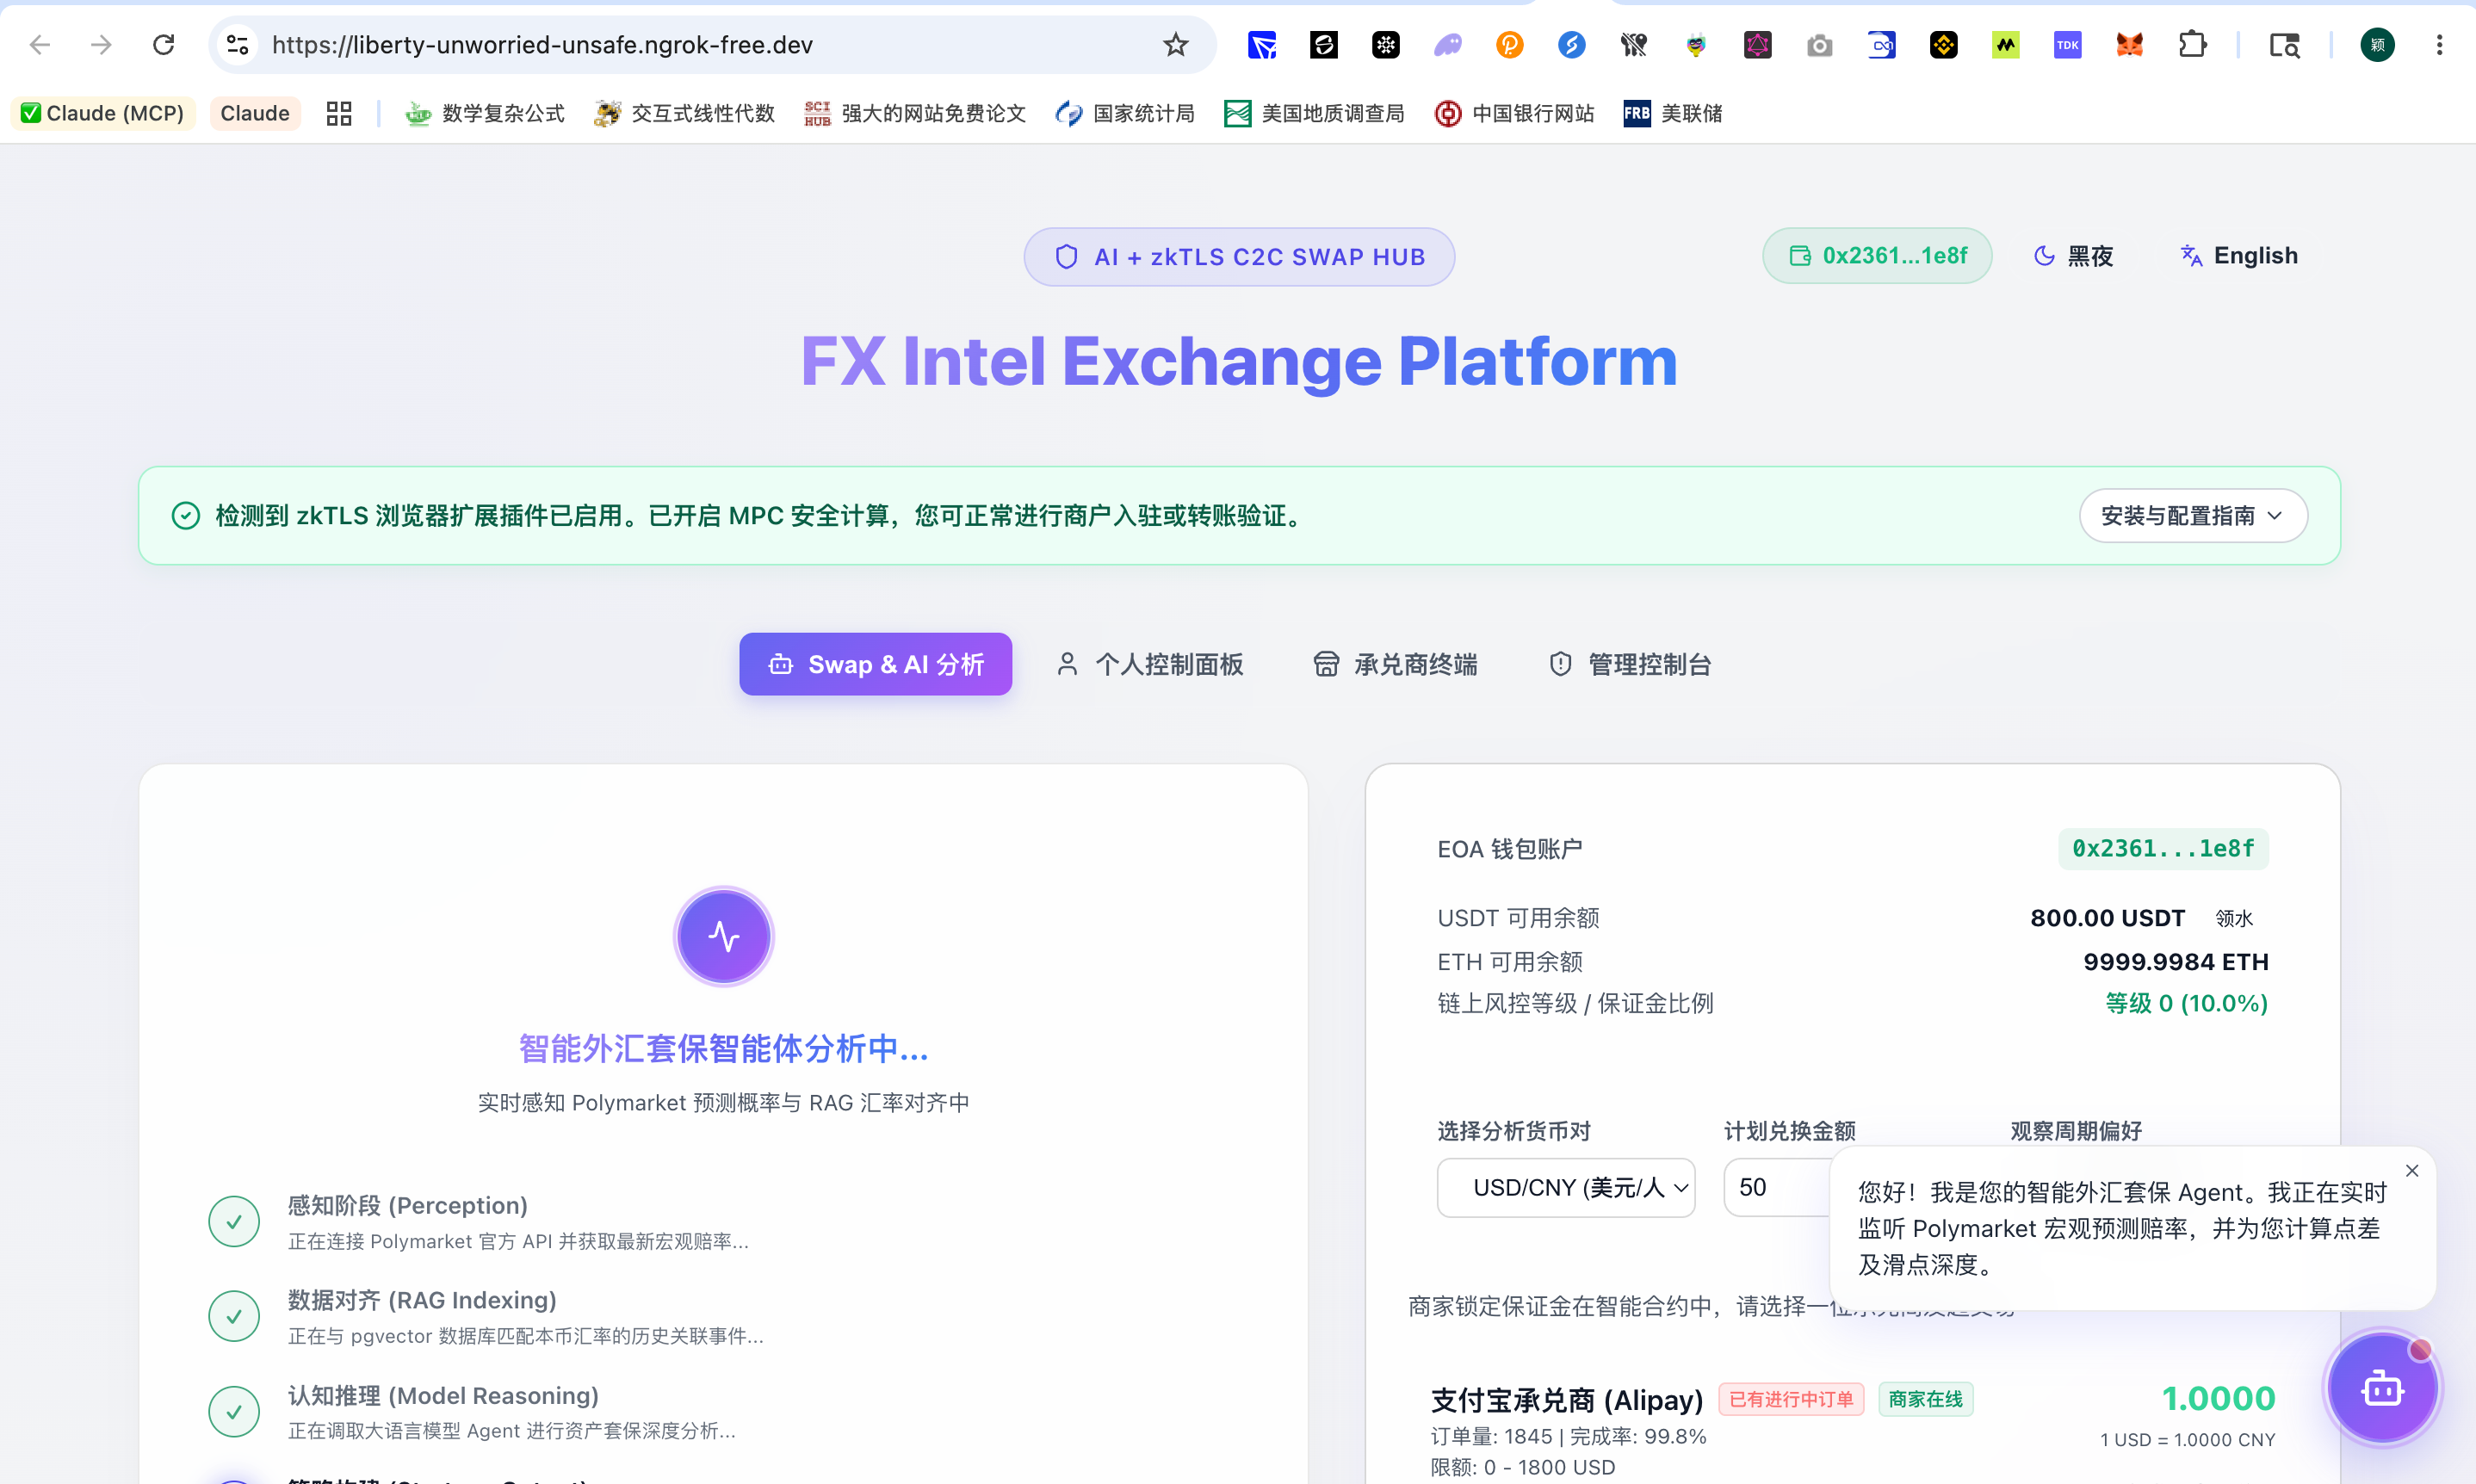
Task: Open the colorful lightbulb extension icon
Action: [1696, 45]
